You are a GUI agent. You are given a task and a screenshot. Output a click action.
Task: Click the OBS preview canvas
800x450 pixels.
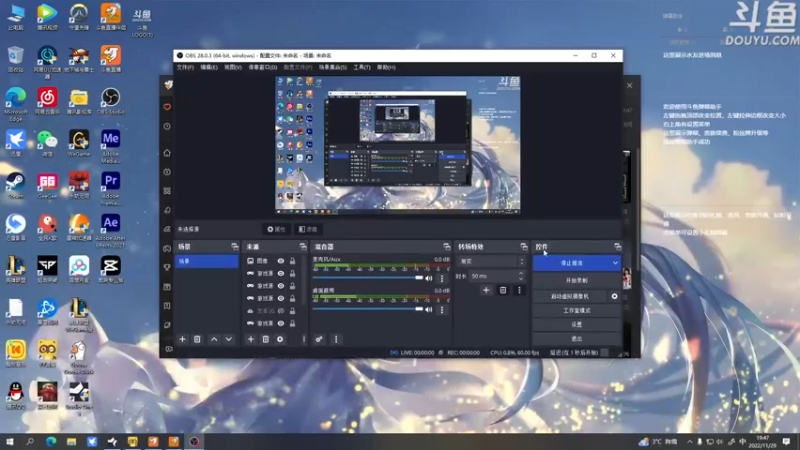coord(397,145)
